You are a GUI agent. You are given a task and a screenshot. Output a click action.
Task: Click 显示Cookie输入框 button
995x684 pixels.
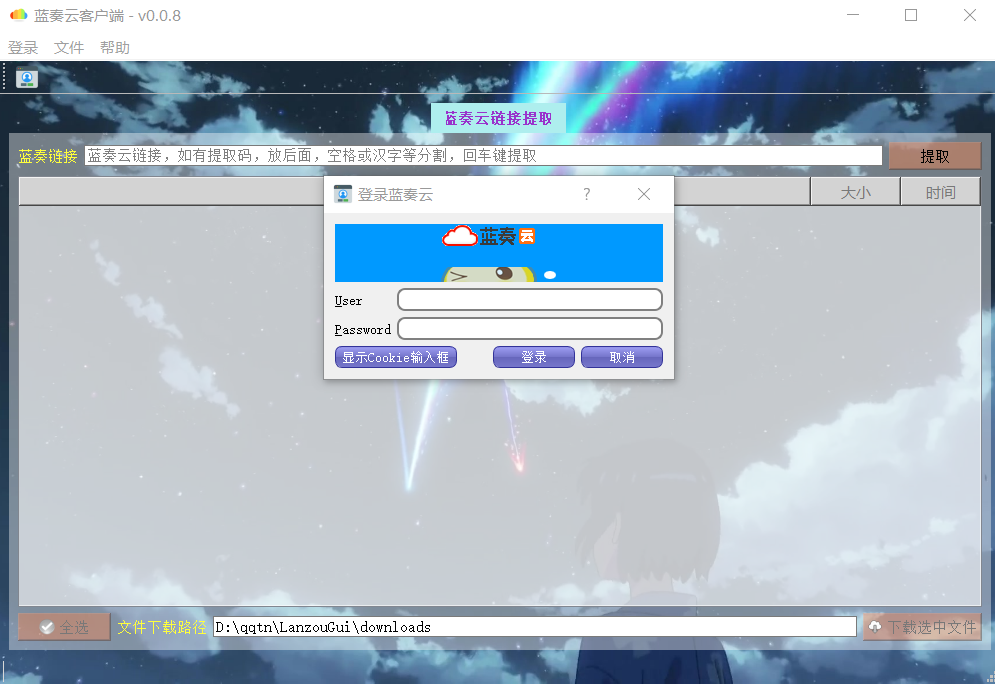pyautogui.click(x=395, y=357)
